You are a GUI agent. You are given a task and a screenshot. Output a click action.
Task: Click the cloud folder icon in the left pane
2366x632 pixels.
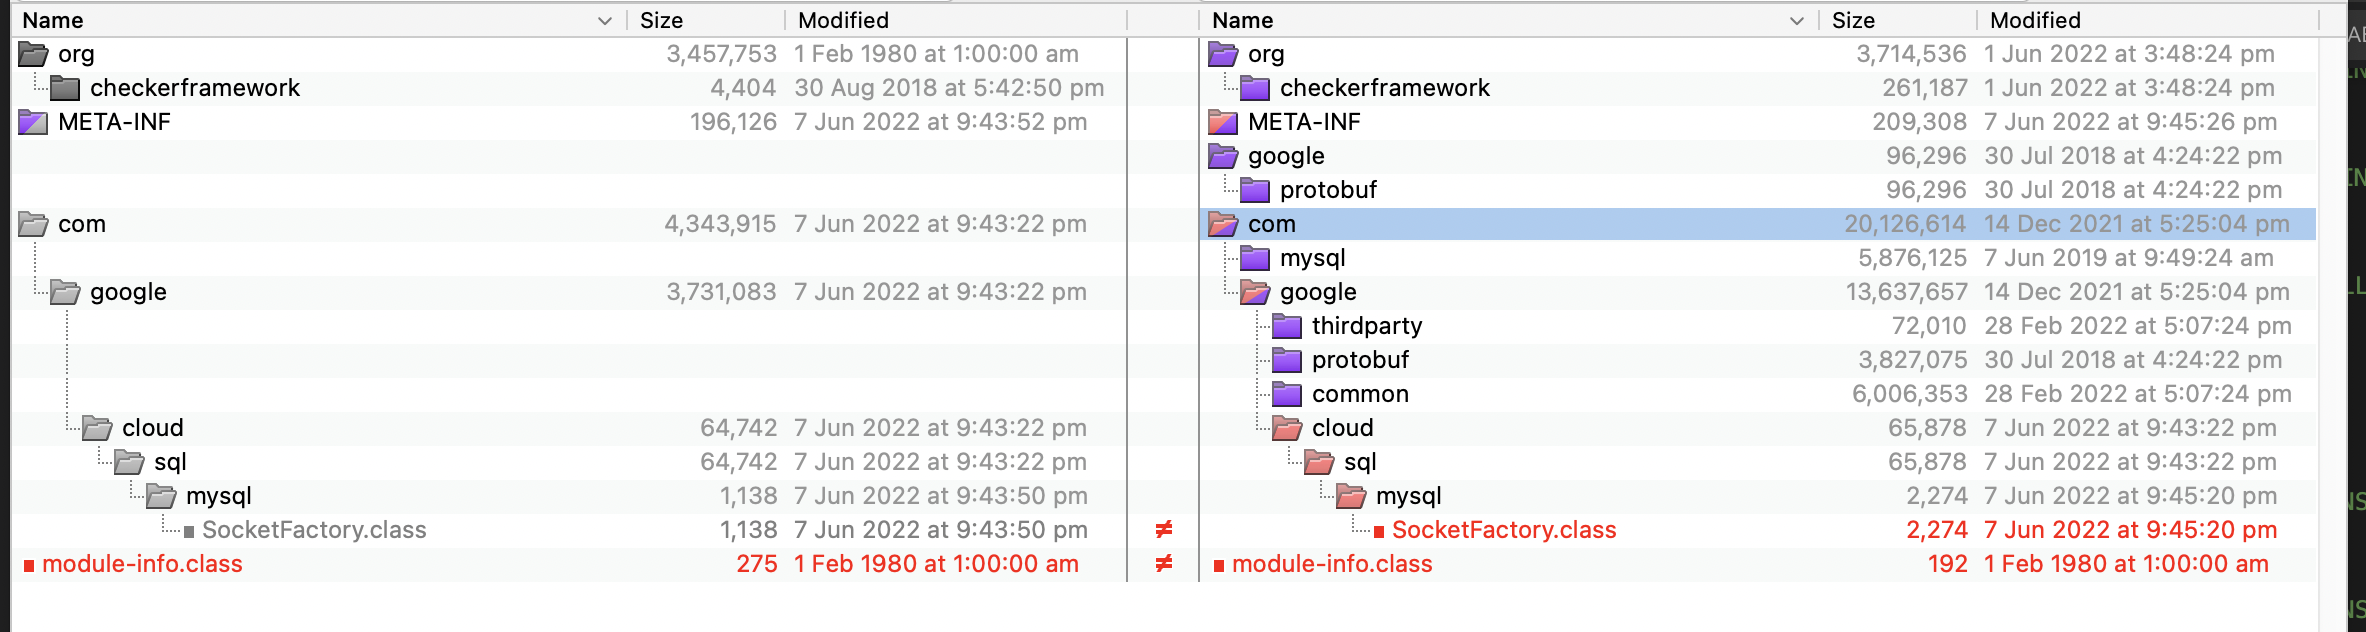[x=96, y=428]
